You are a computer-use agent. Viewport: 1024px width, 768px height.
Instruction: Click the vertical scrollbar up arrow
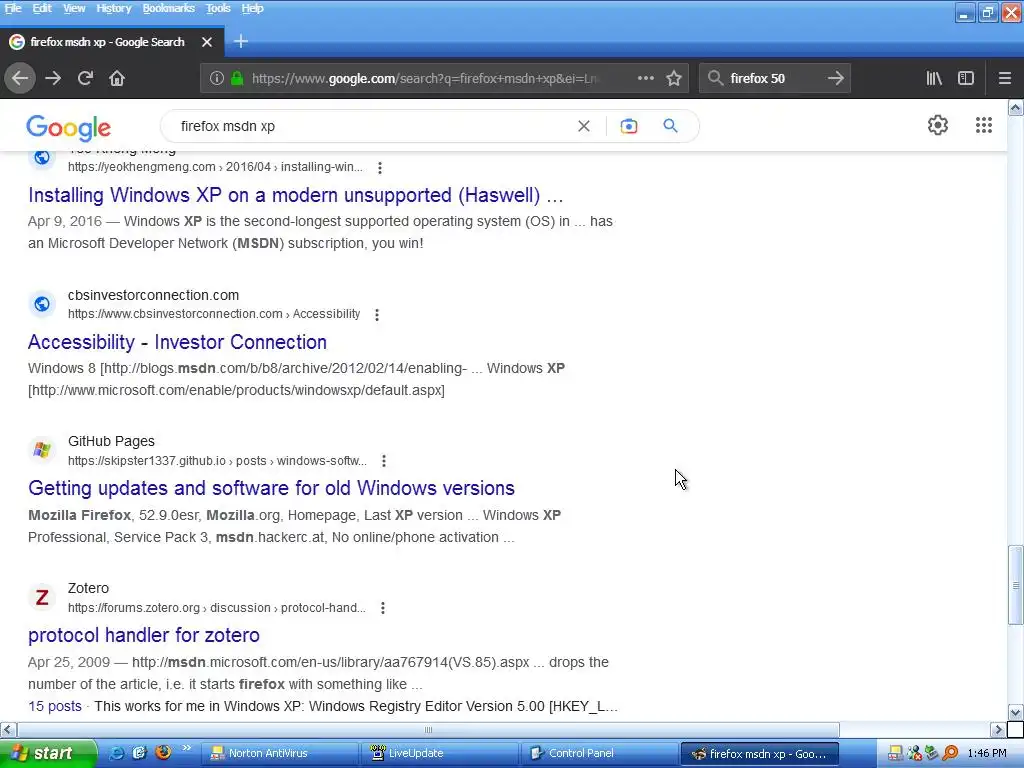pos(1016,108)
